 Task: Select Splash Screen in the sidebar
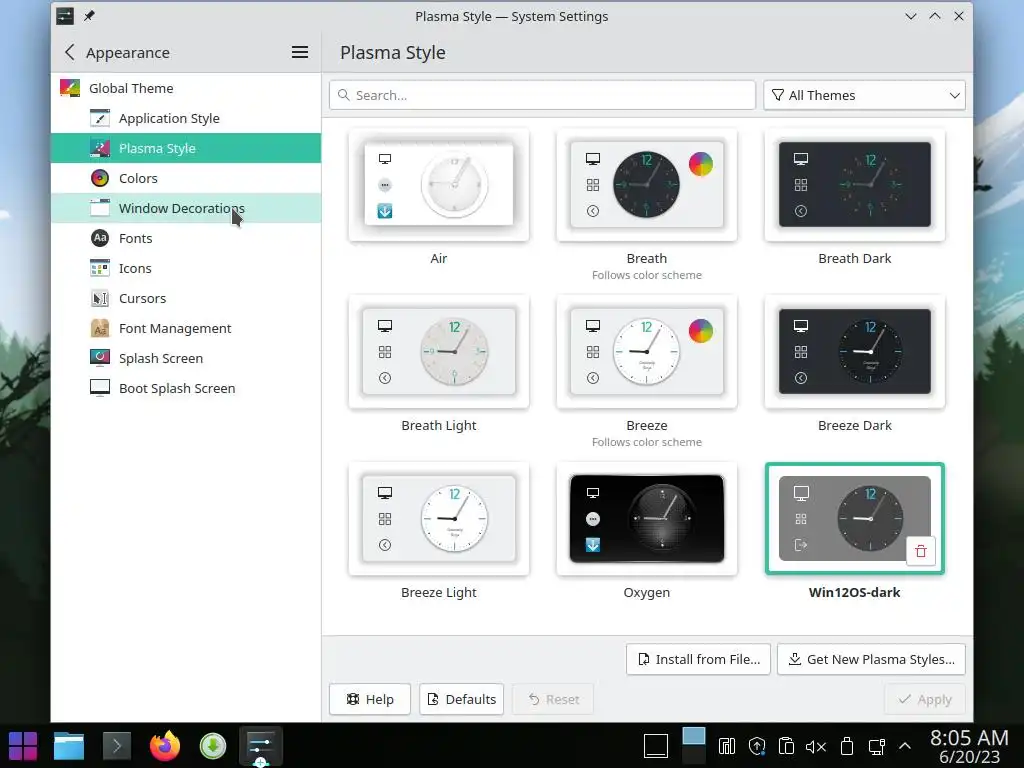[185, 359]
